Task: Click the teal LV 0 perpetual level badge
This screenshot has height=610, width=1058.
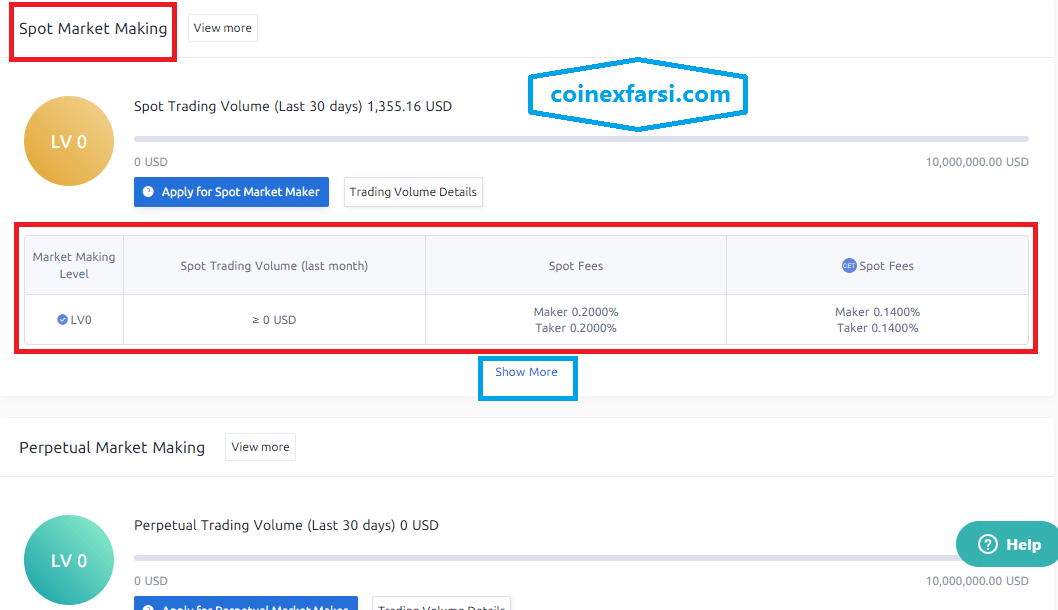Action: [x=69, y=560]
